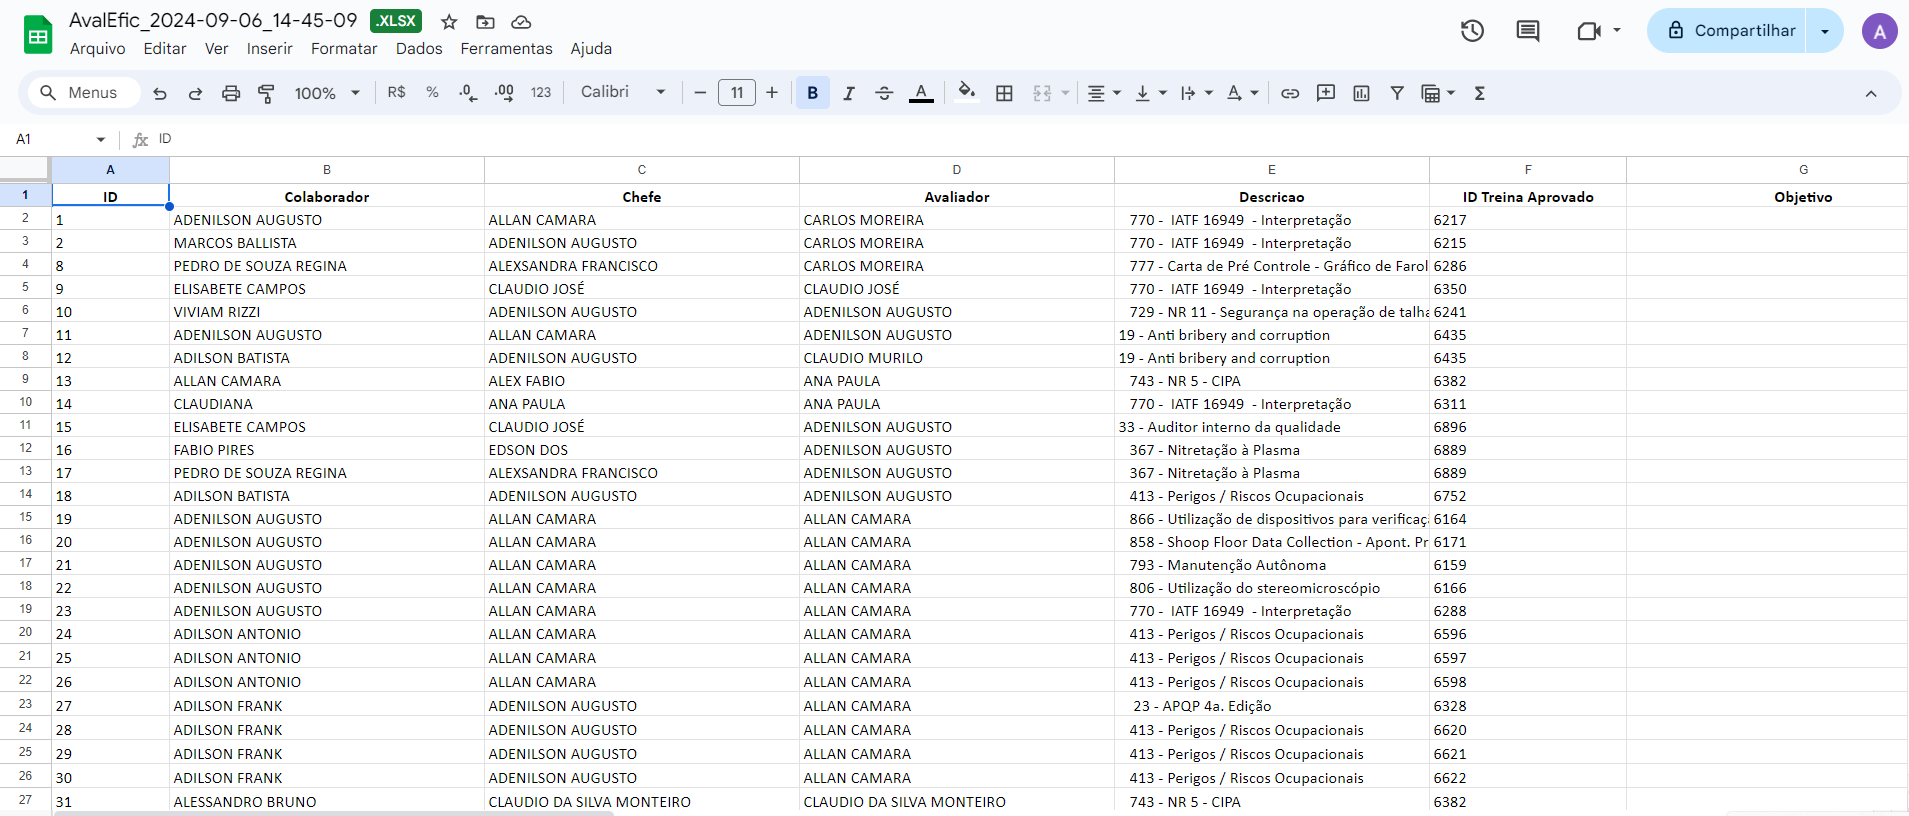Print the spreadsheet
The image size is (1909, 816).
pos(231,93)
